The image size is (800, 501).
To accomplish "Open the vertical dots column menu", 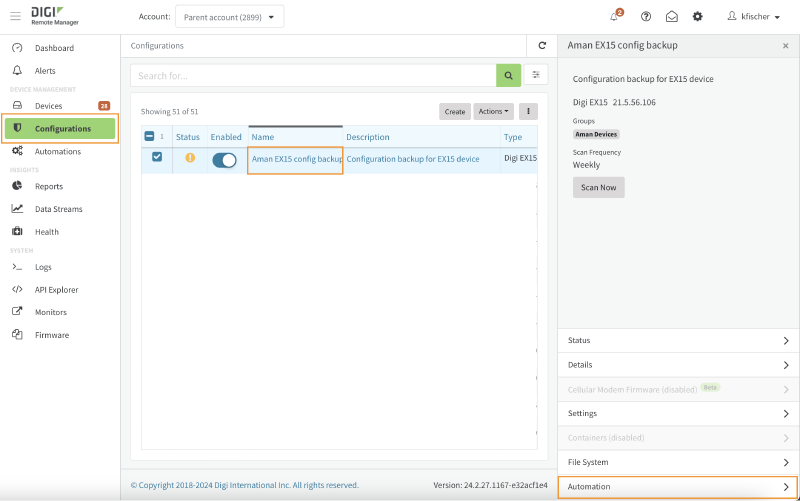I will click(528, 111).
